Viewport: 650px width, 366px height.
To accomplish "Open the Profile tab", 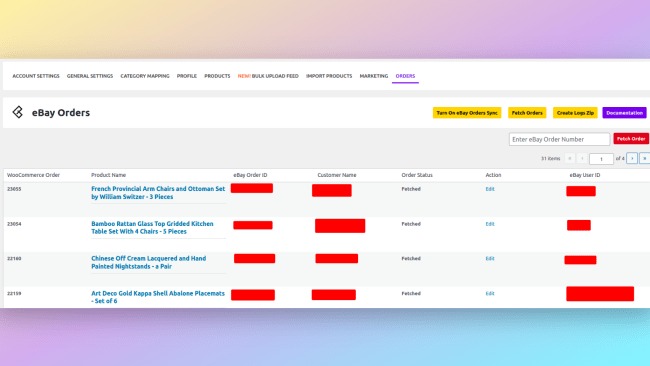I will 187,76.
